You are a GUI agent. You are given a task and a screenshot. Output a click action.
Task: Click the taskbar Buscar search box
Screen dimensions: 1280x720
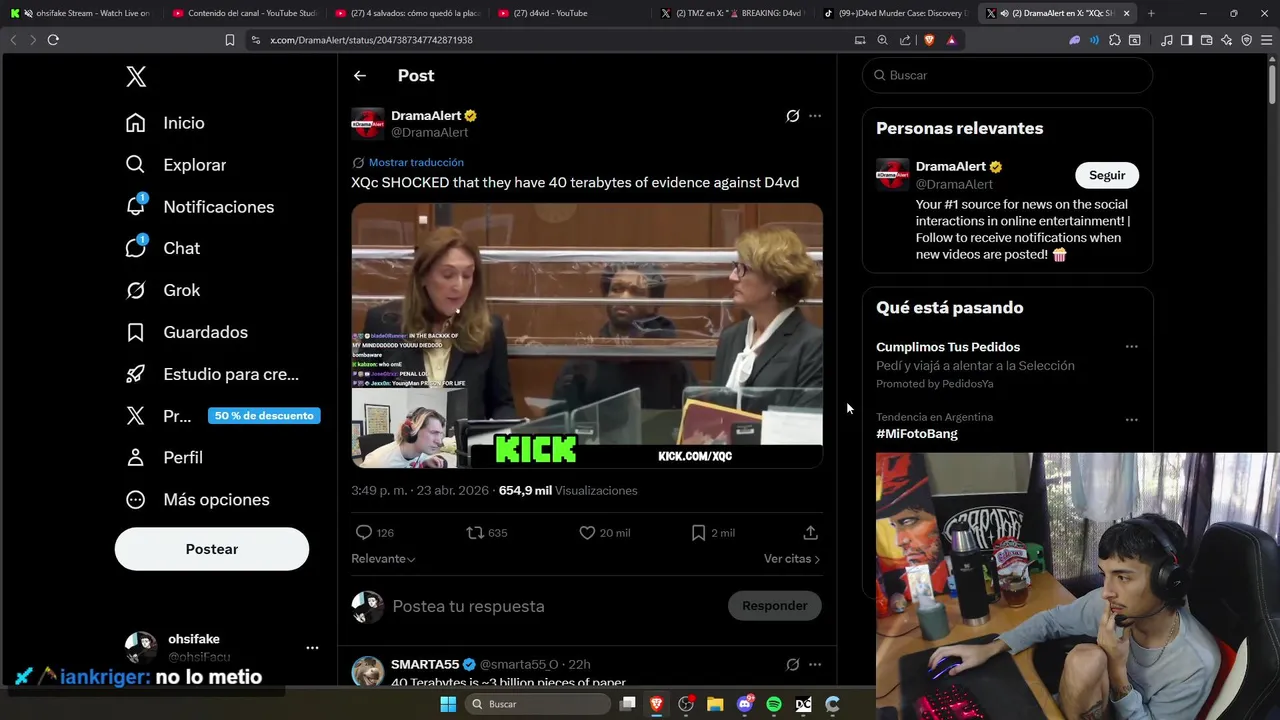pos(540,704)
